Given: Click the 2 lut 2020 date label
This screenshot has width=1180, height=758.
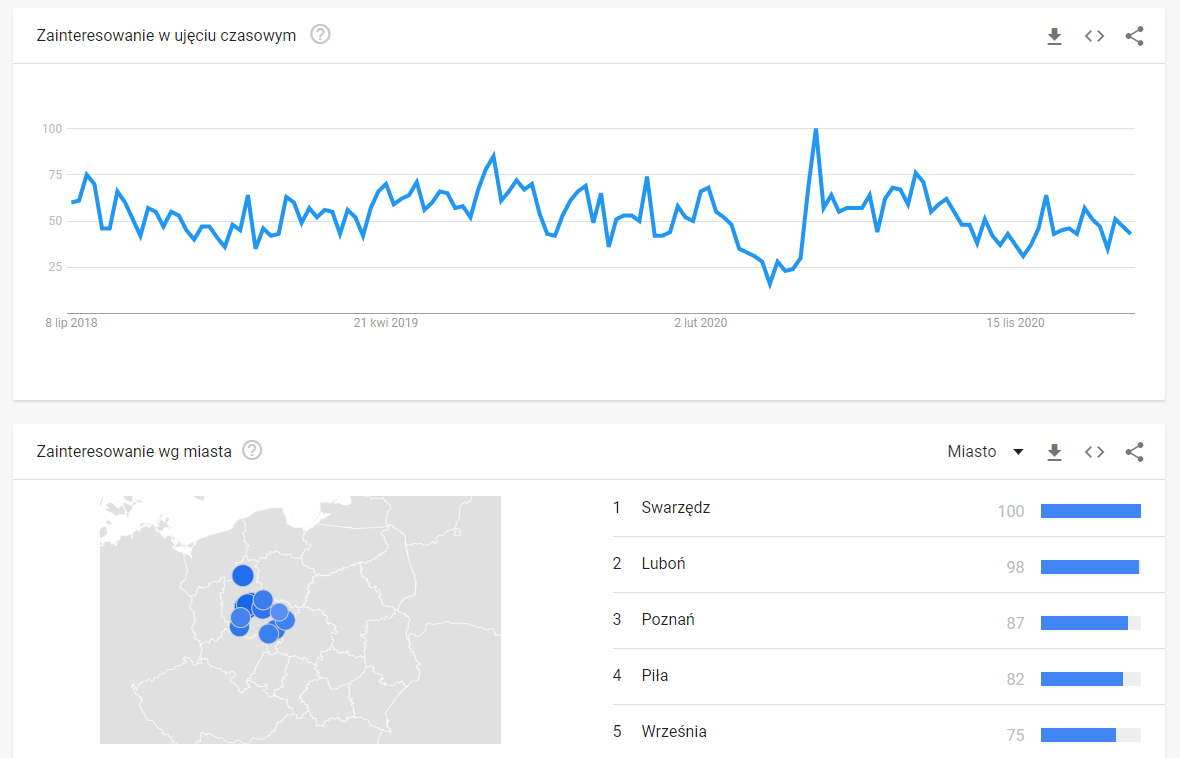Looking at the screenshot, I should 701,323.
